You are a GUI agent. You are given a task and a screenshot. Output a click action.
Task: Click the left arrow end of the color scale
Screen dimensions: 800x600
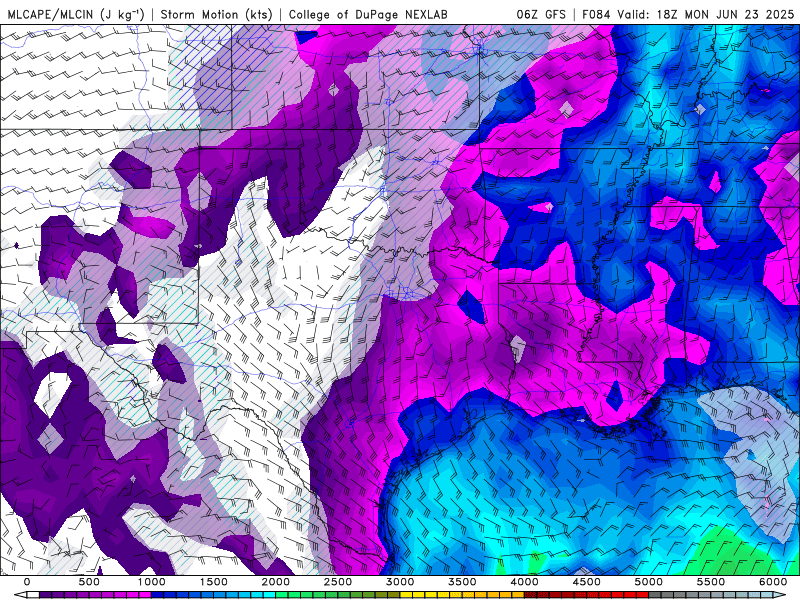20,595
